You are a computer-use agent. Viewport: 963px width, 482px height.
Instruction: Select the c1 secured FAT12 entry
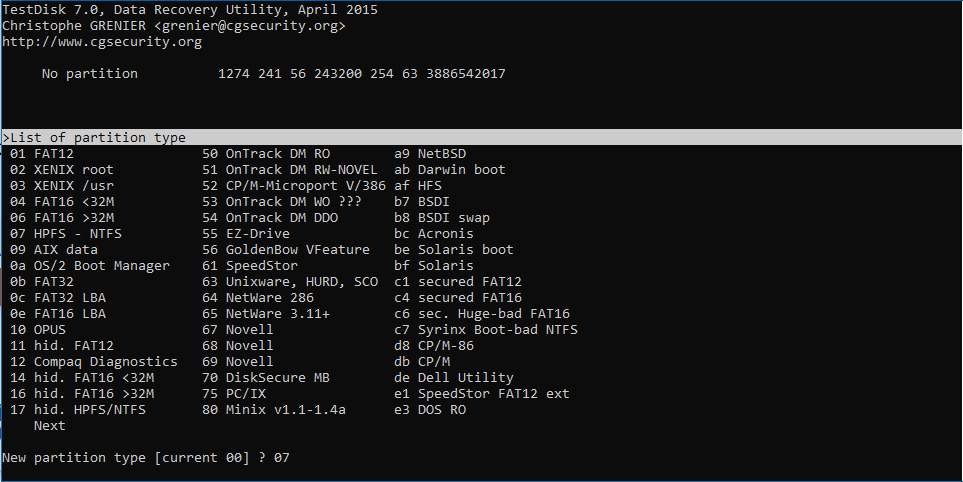[458, 281]
